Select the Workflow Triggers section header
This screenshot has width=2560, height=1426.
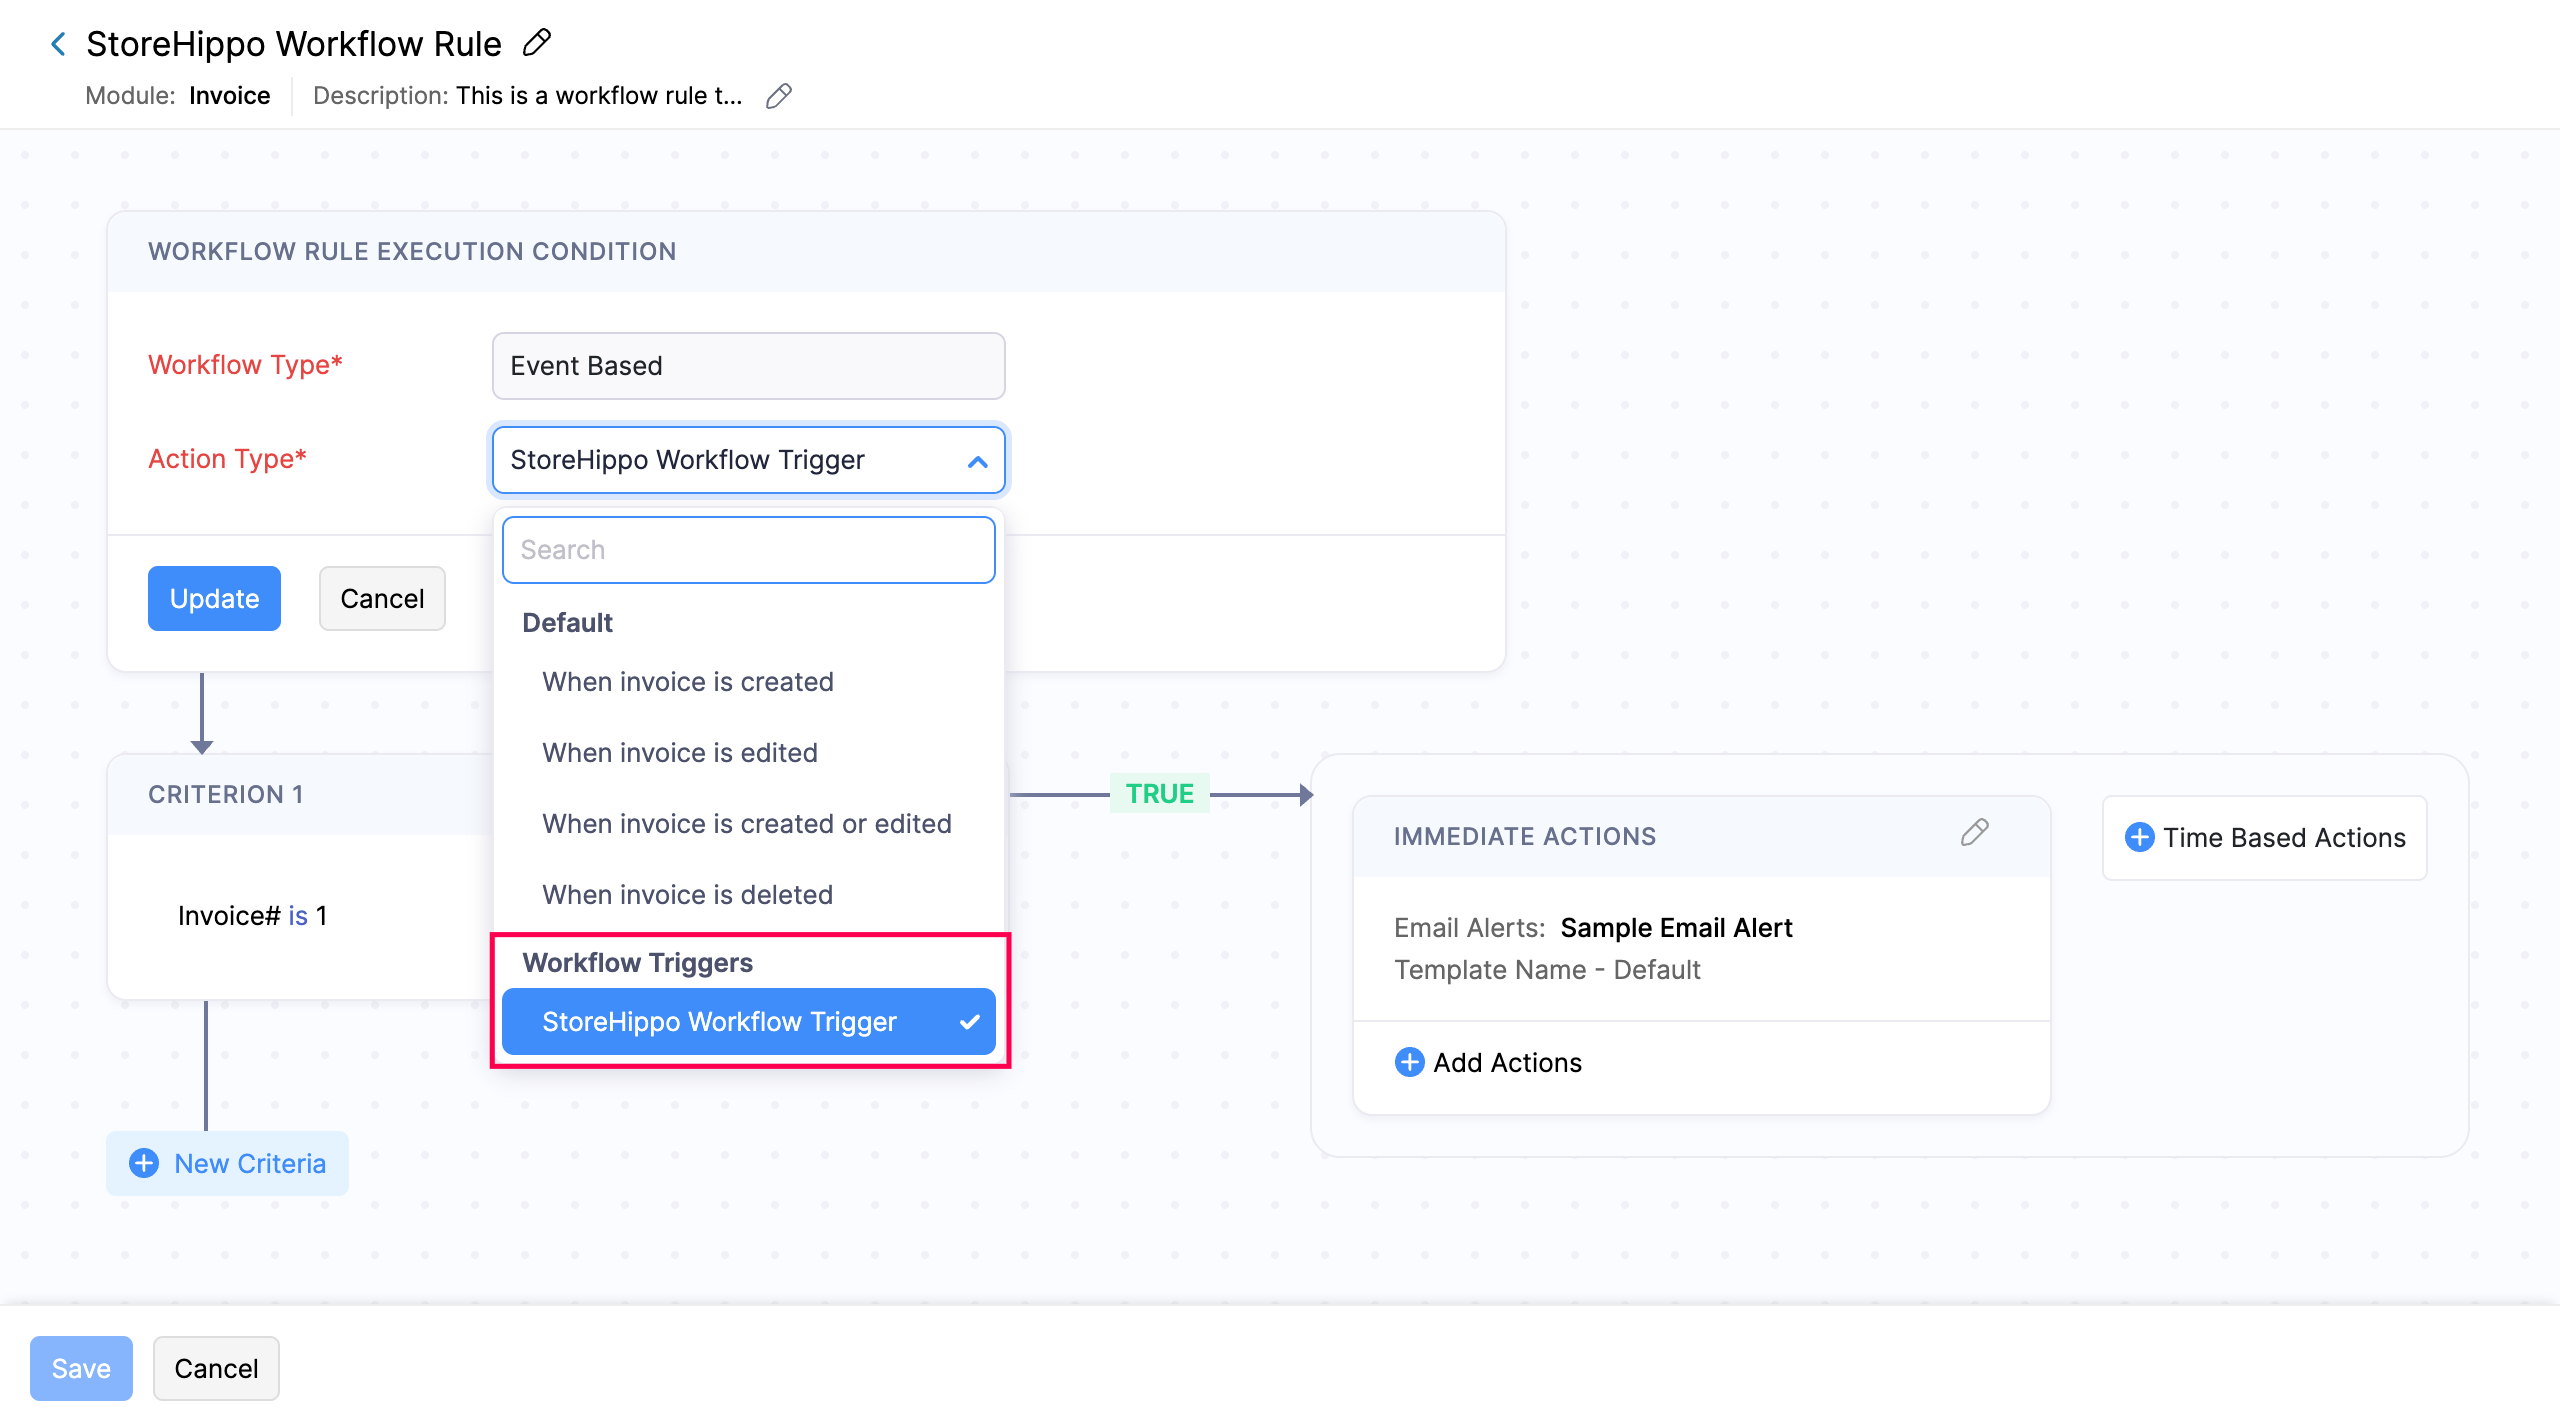[639, 962]
